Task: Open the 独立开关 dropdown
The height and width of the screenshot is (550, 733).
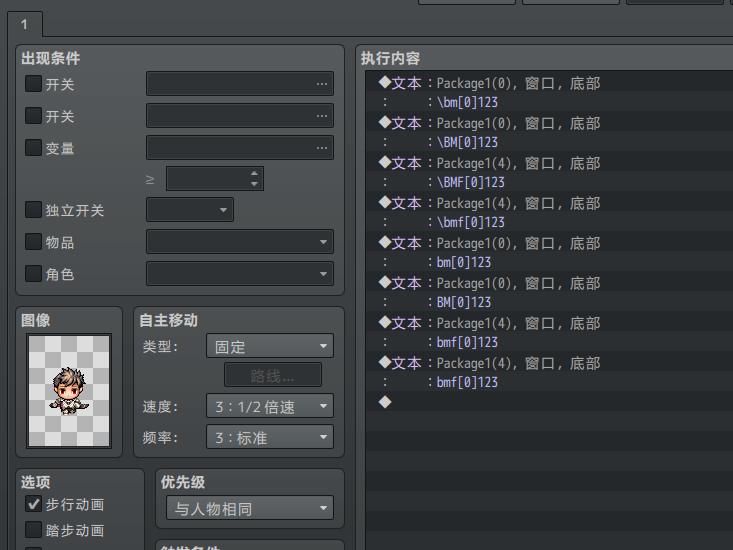Action: point(190,209)
